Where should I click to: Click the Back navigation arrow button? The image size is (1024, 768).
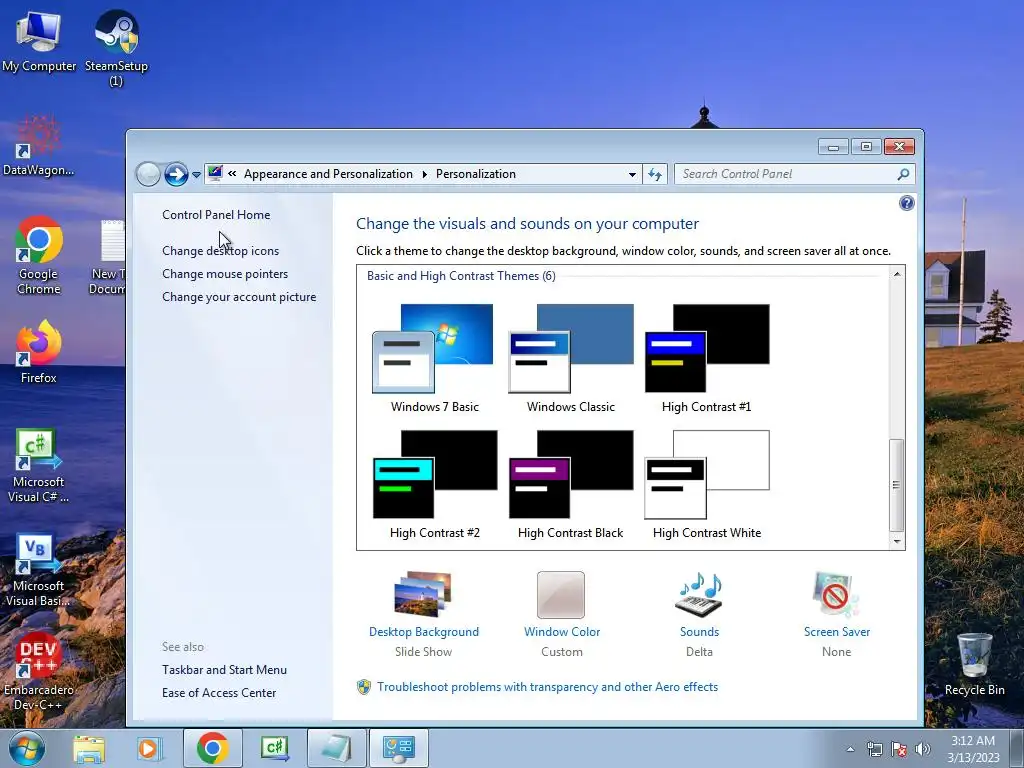click(x=148, y=174)
